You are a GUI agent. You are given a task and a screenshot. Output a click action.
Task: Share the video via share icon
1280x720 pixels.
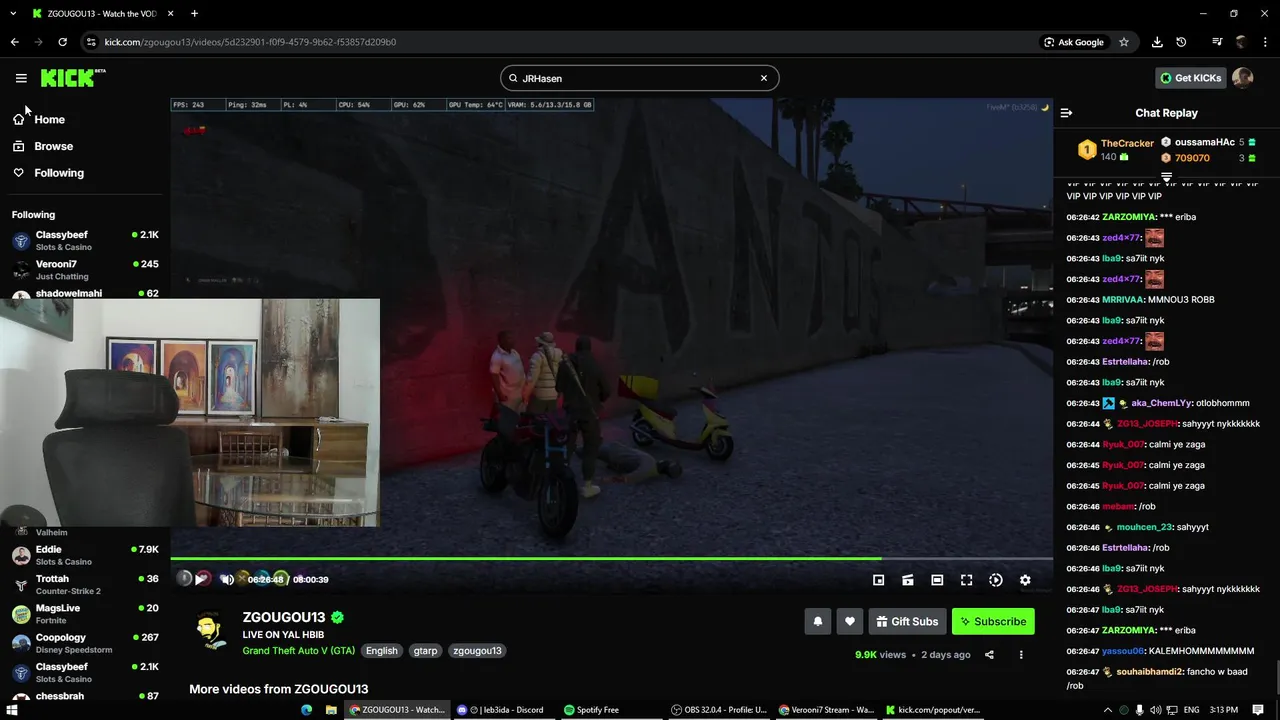(989, 655)
